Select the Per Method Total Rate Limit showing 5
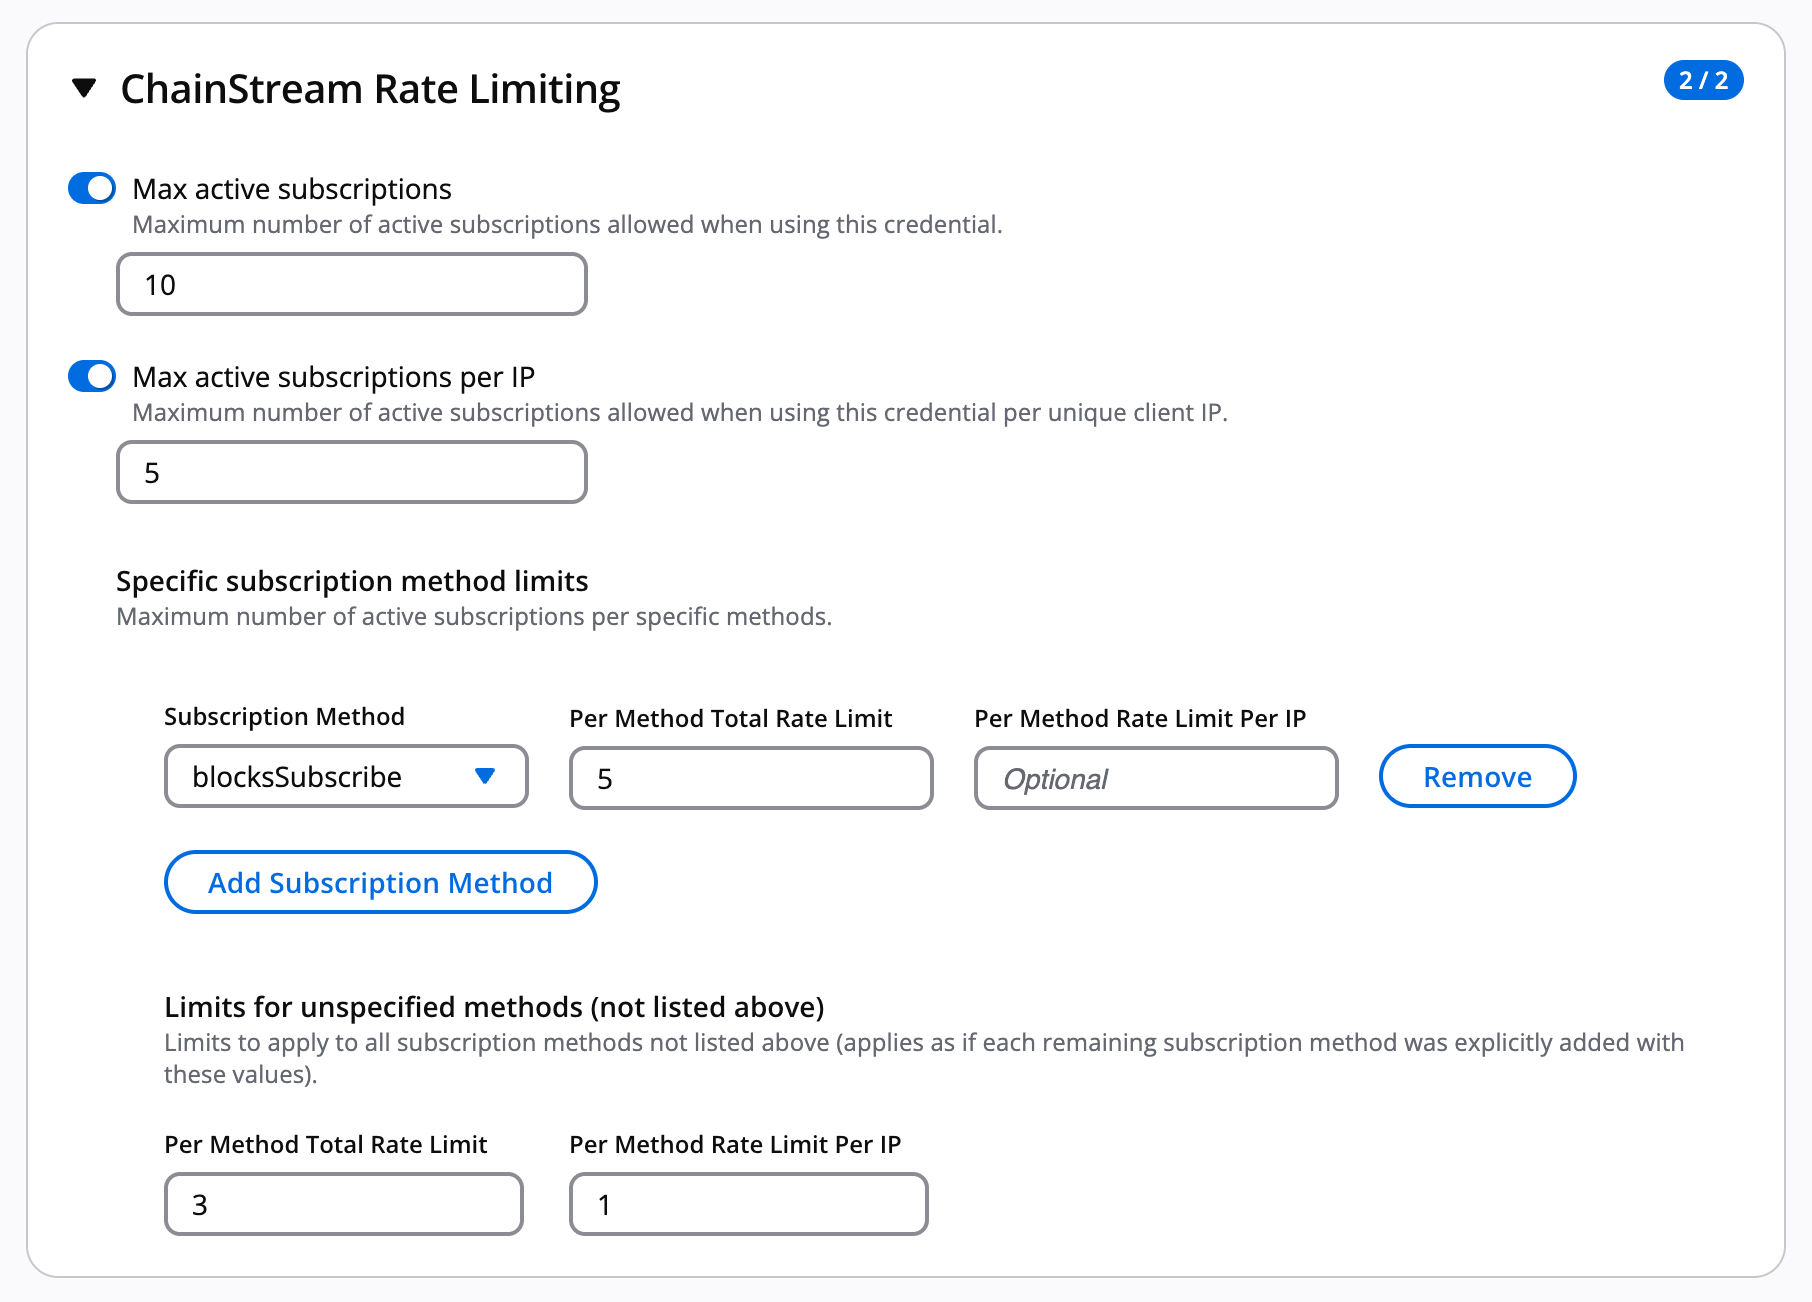This screenshot has height=1302, width=1812. pyautogui.click(x=750, y=778)
